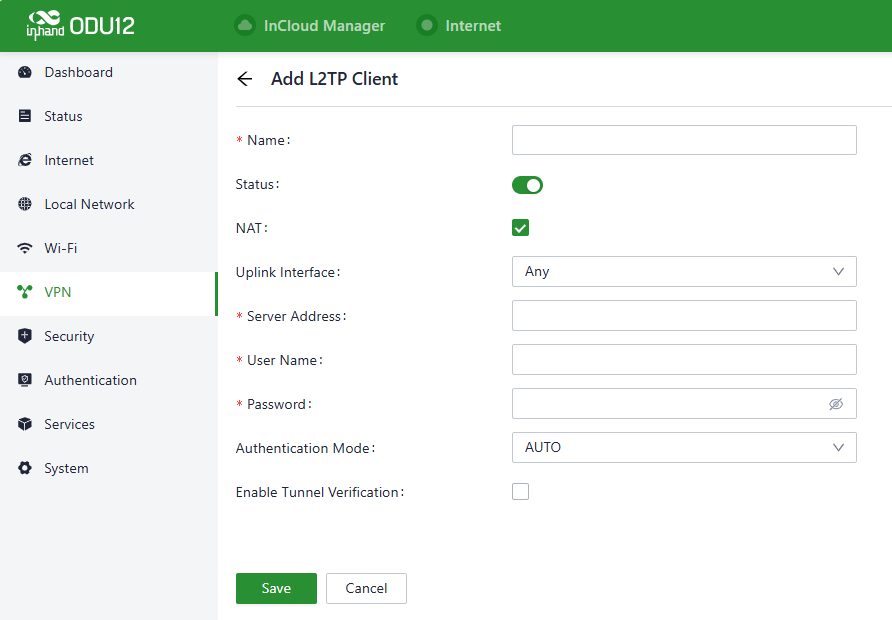Click the Local Network globe icon
The width and height of the screenshot is (892, 620).
coord(25,204)
